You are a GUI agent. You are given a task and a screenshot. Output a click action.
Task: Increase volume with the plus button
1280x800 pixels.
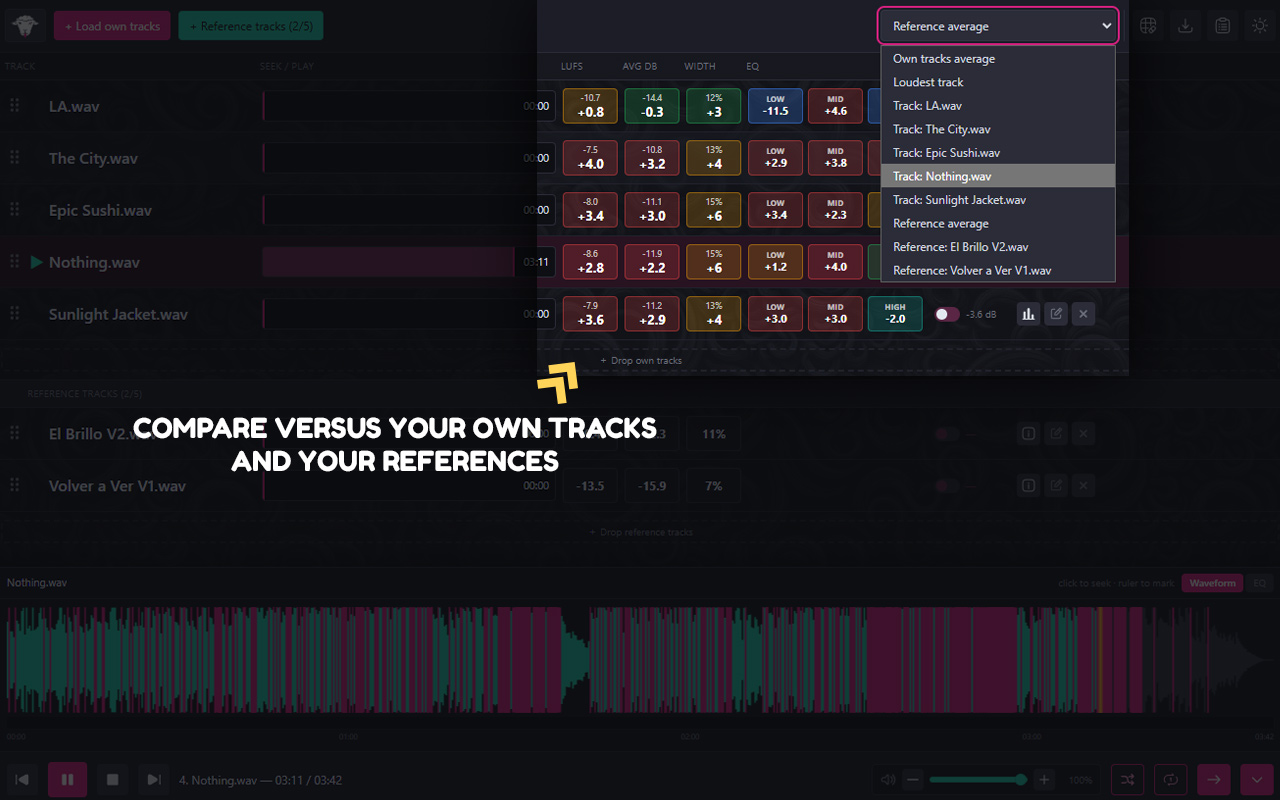tap(1044, 779)
